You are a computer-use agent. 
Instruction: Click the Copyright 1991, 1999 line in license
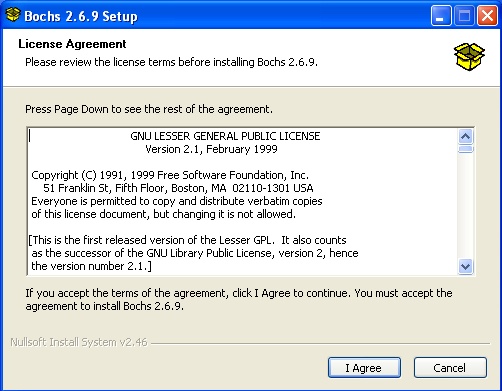coord(170,175)
